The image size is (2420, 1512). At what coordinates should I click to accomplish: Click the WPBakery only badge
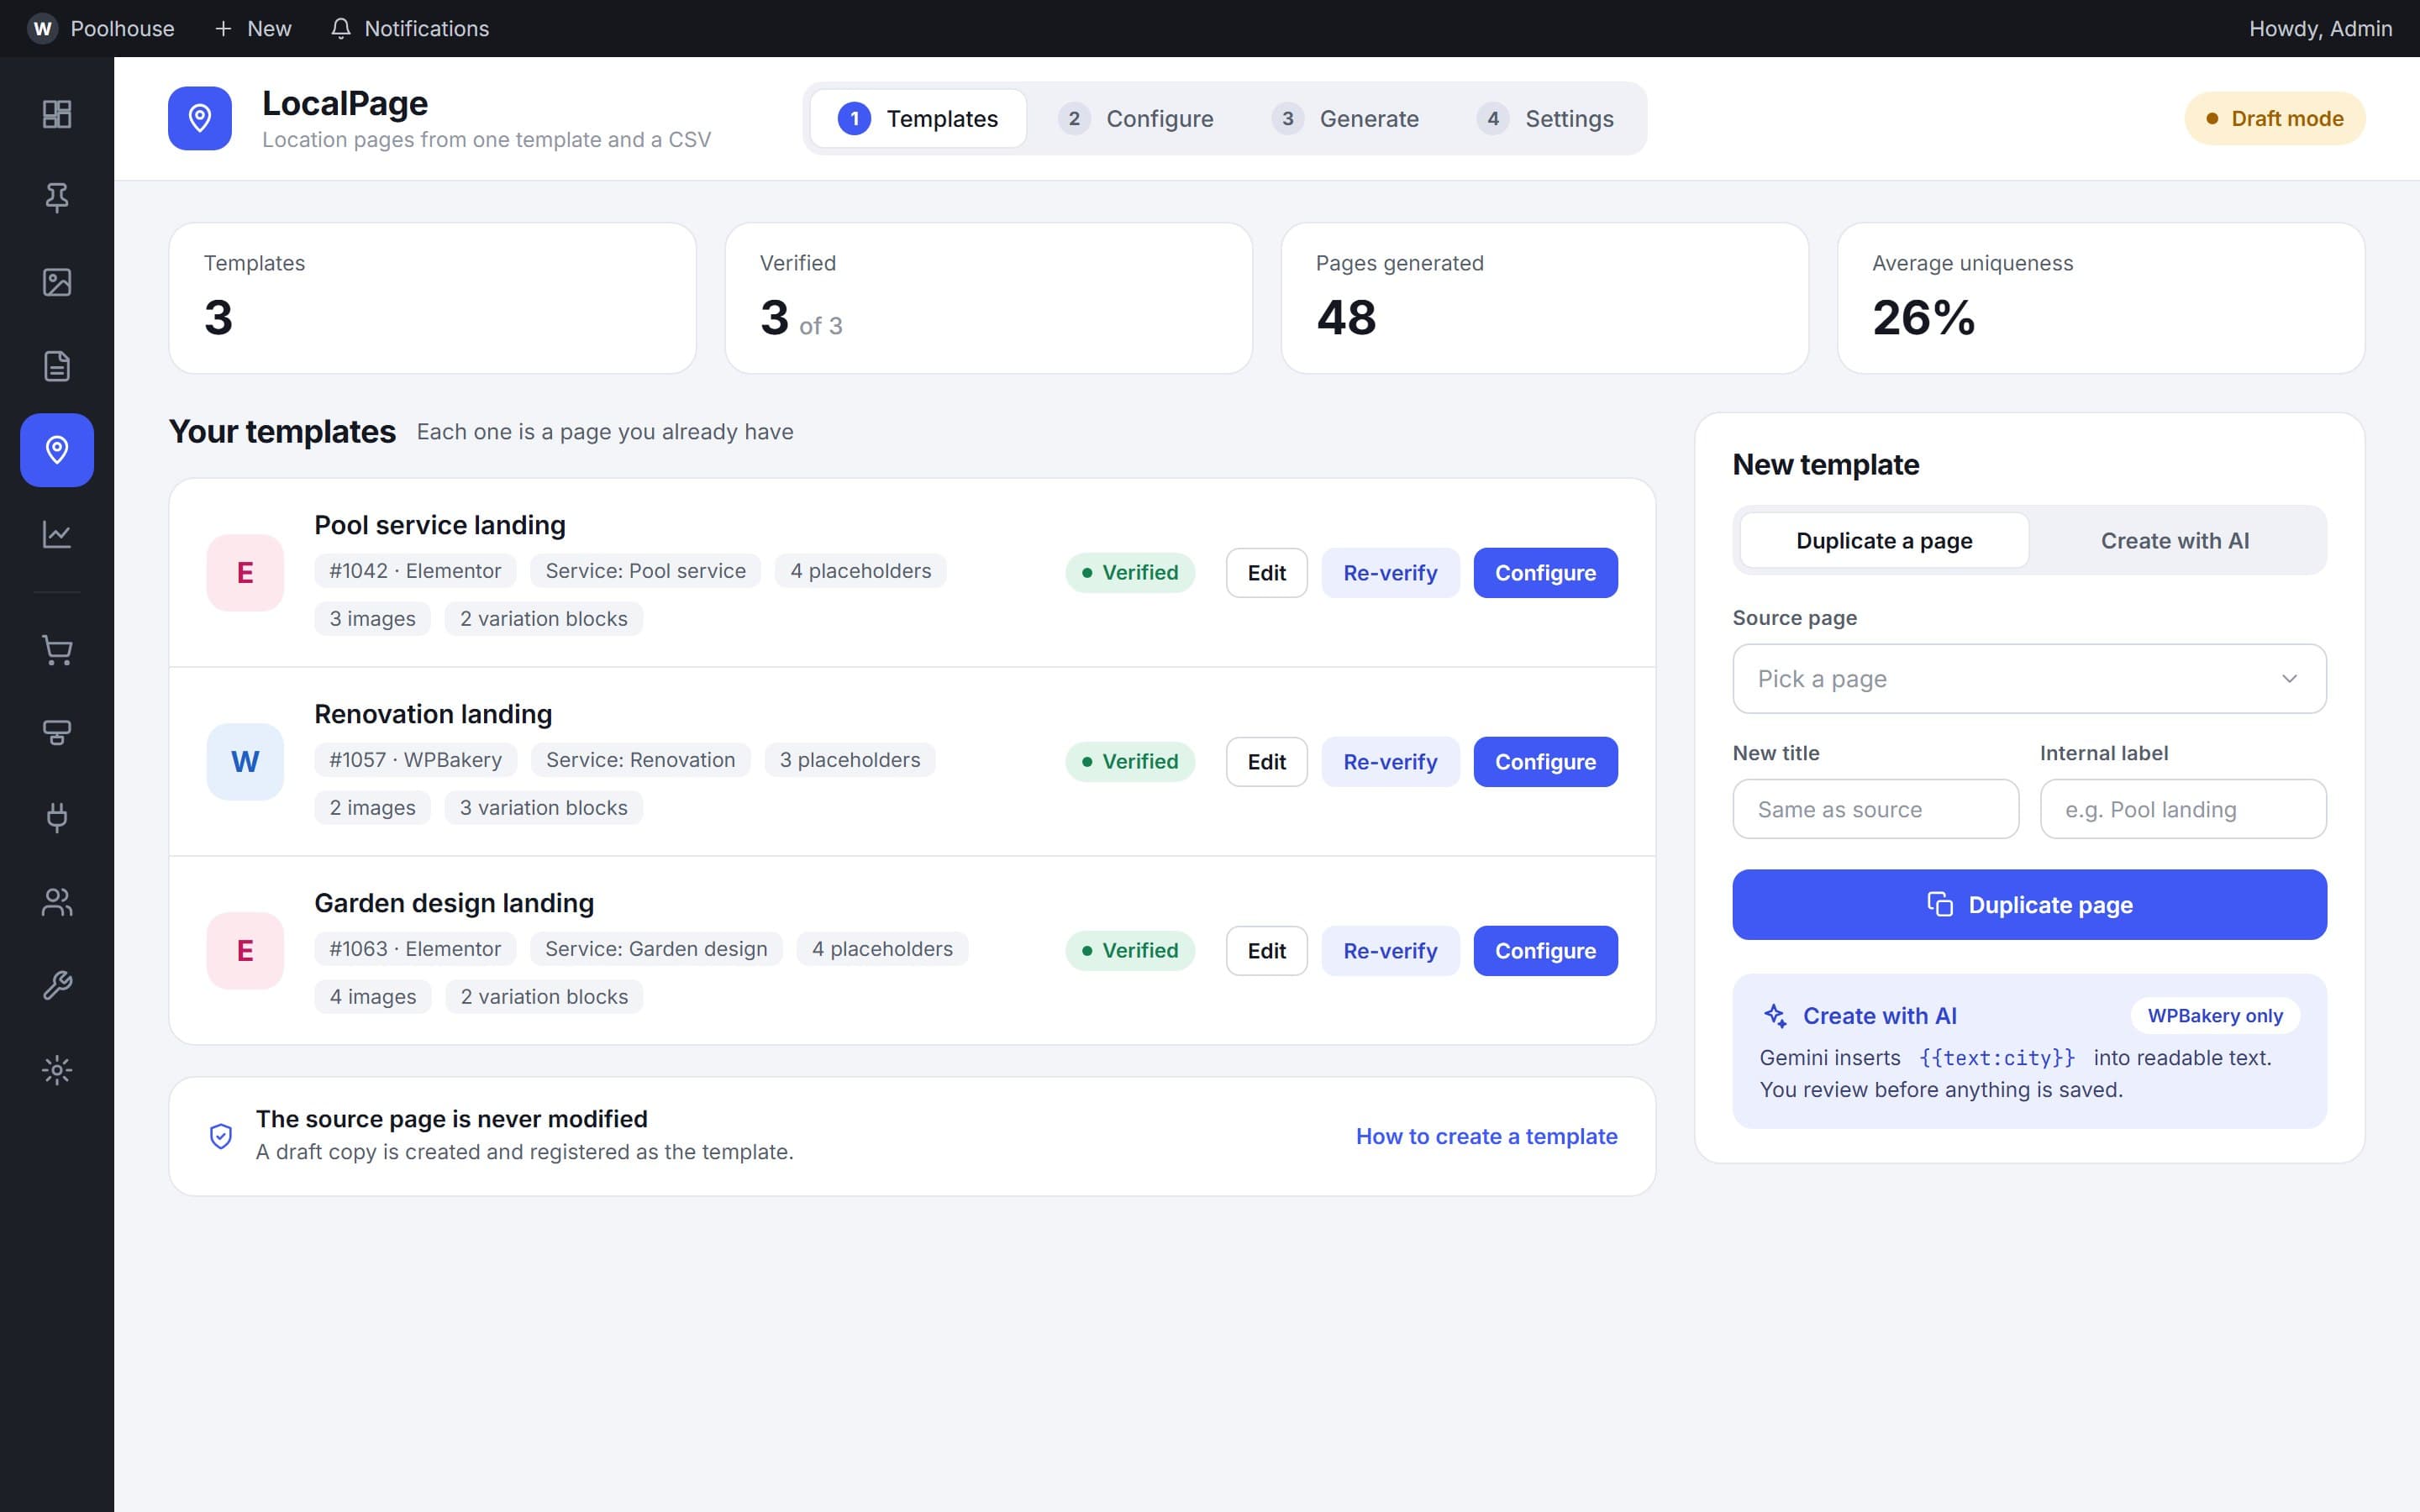pyautogui.click(x=2215, y=1016)
